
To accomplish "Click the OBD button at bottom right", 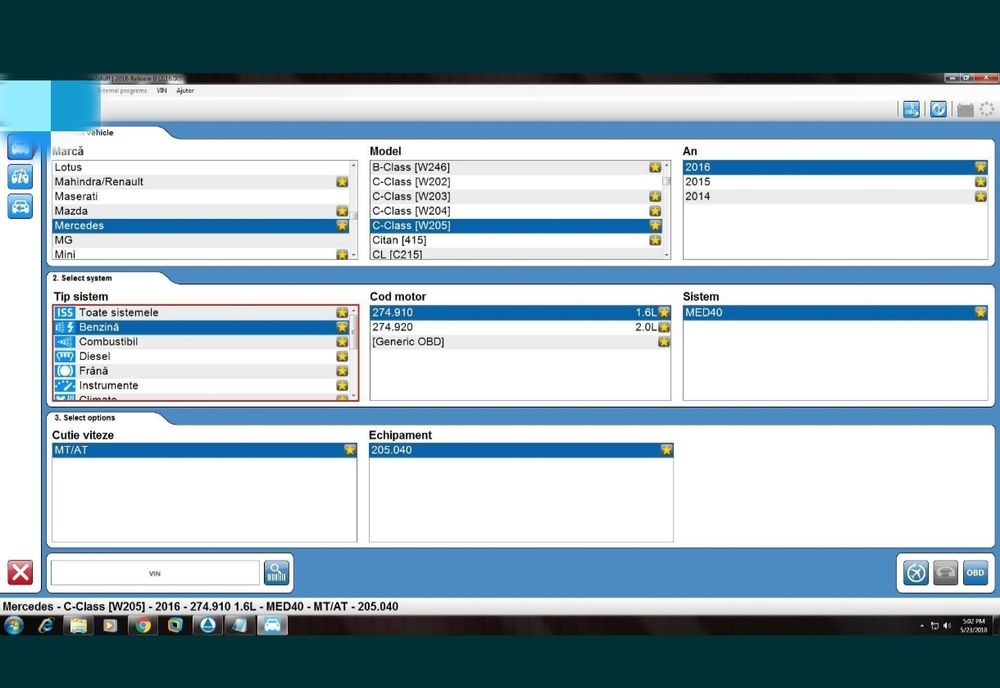I will tap(975, 573).
